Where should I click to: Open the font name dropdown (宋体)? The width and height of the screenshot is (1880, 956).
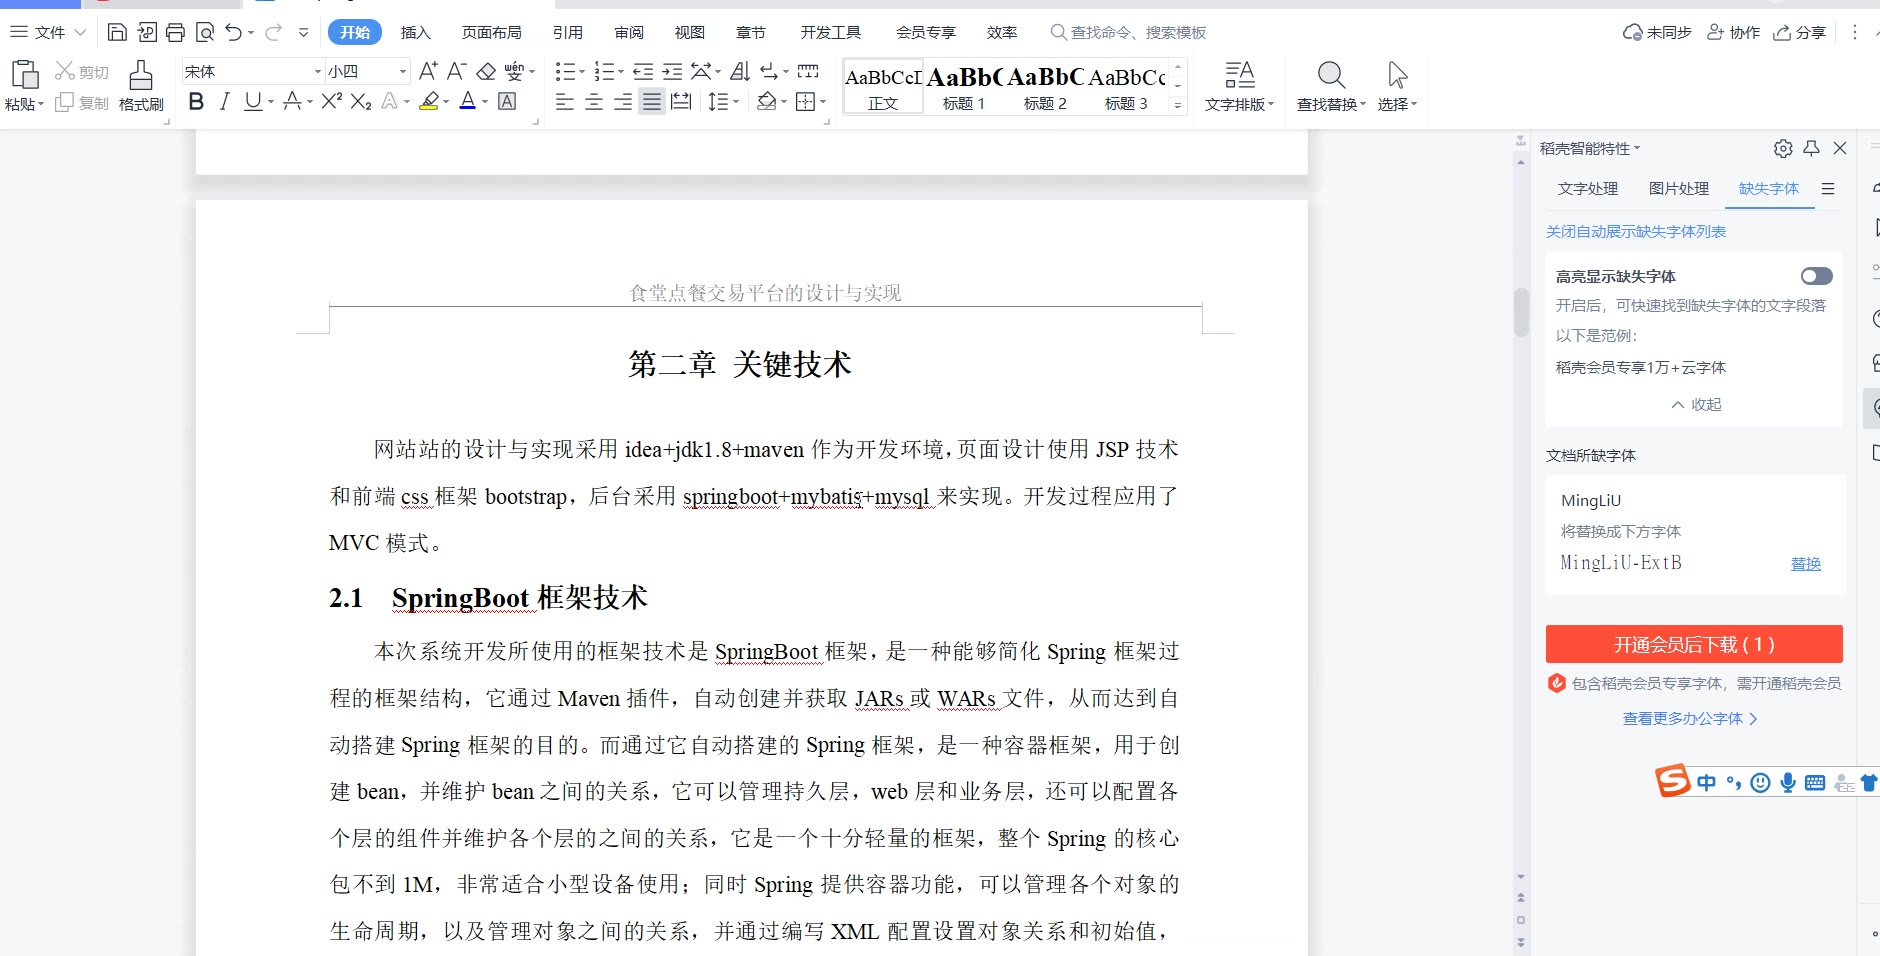tap(318, 71)
